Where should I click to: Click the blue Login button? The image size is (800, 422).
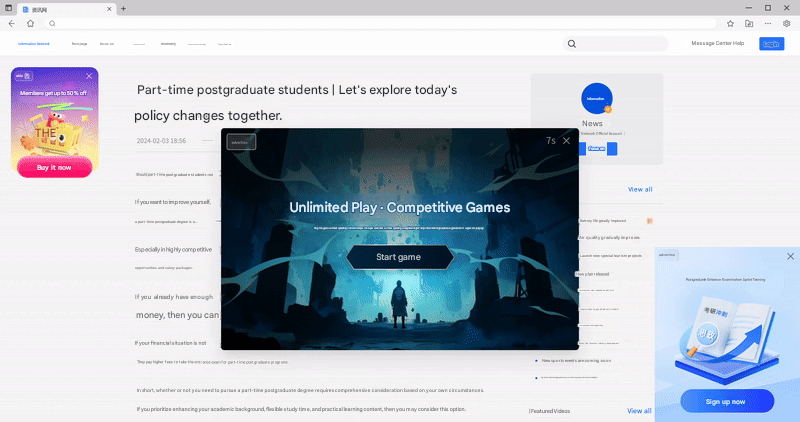click(771, 44)
